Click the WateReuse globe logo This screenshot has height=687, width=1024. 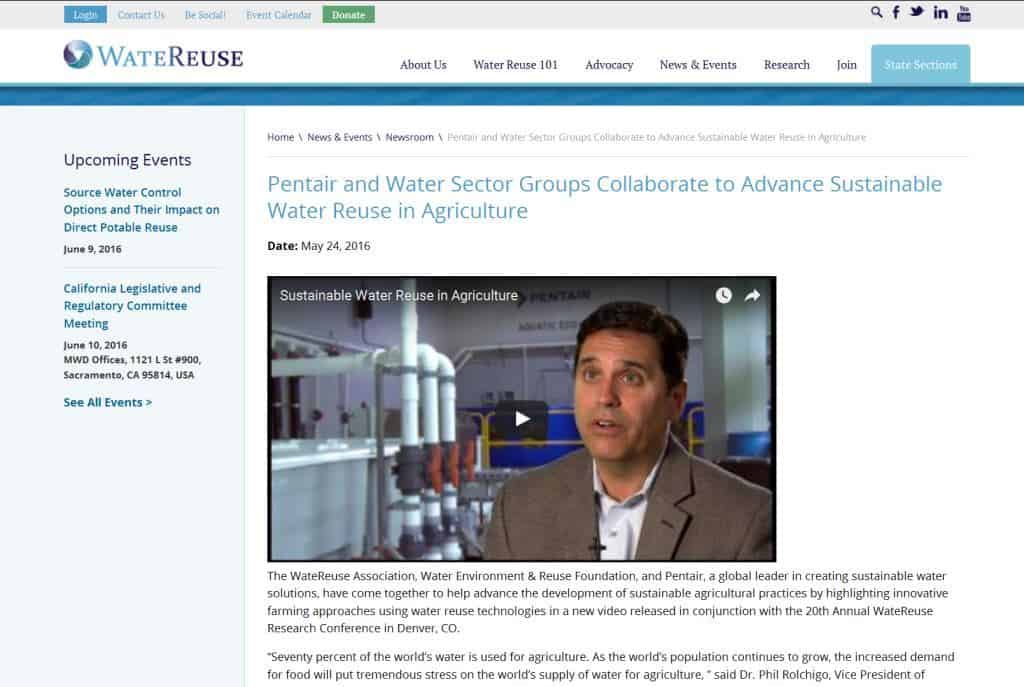click(78, 55)
